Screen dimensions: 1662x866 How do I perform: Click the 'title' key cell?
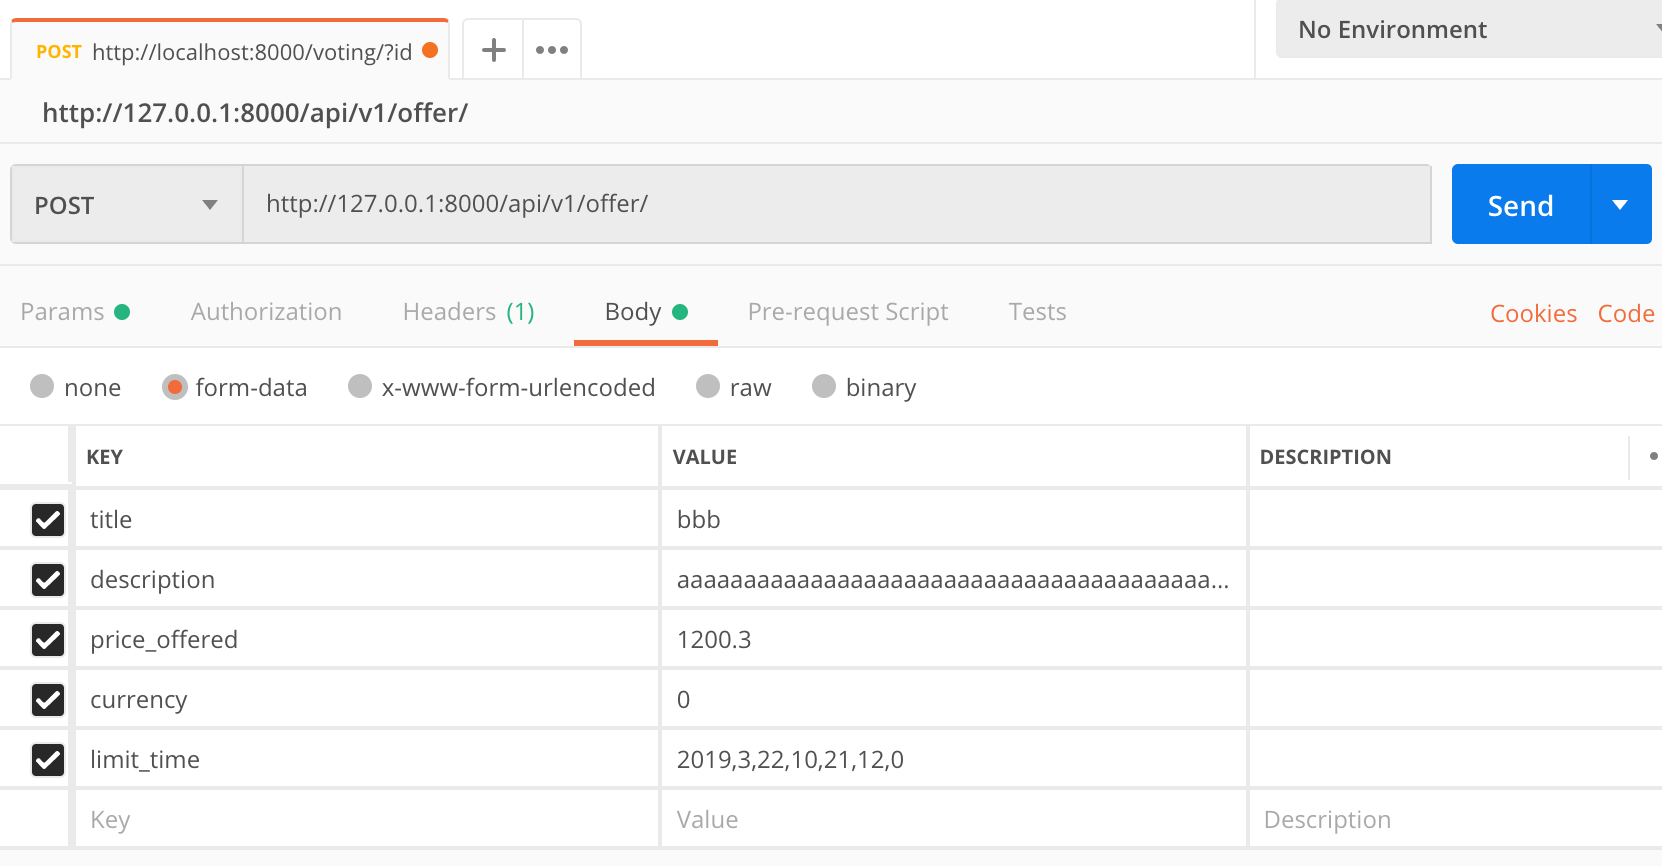pyautogui.click(x=366, y=519)
